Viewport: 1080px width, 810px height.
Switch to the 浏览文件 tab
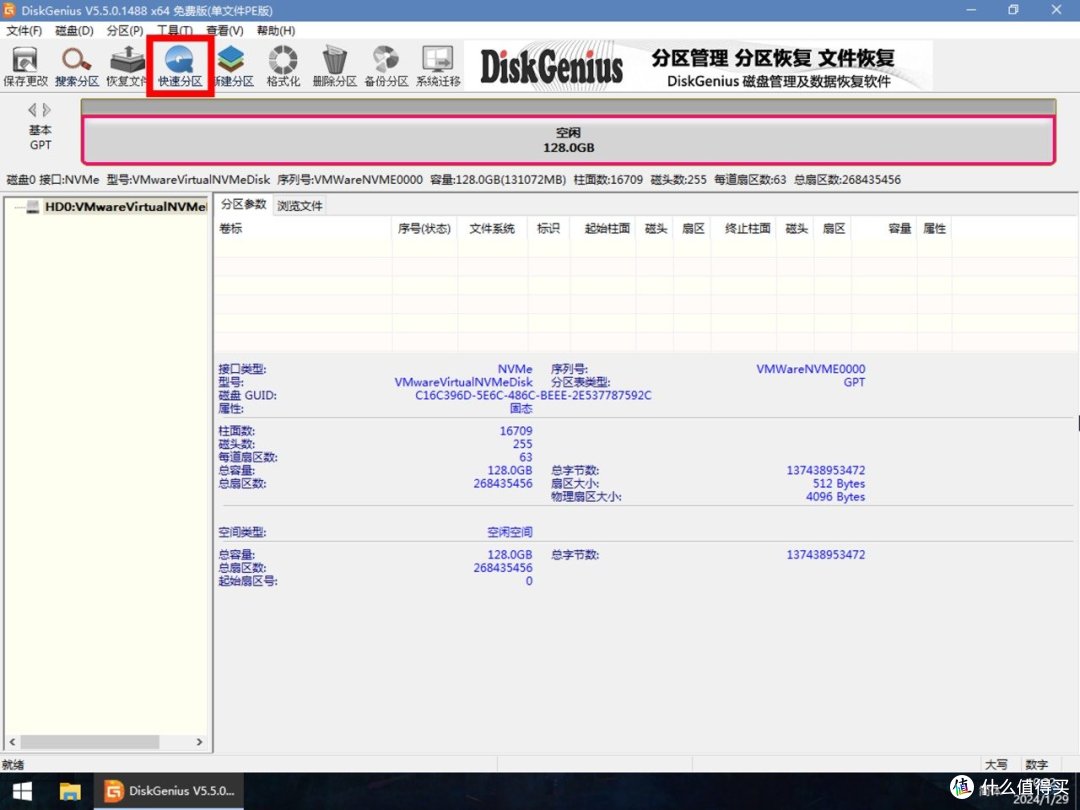click(300, 205)
